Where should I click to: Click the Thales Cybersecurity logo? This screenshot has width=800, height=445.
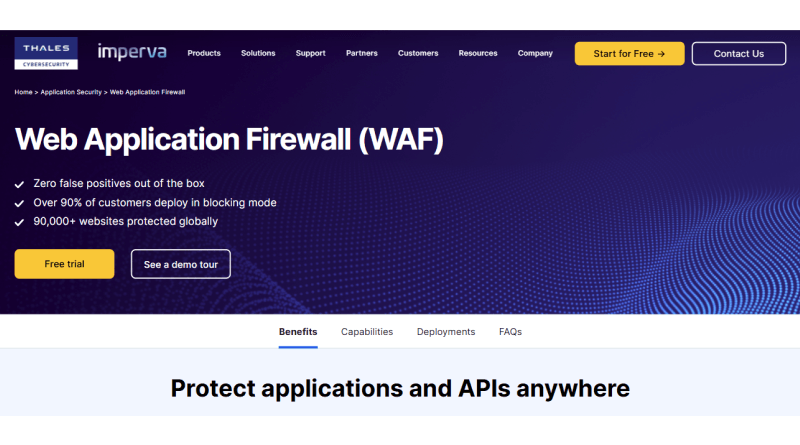[46, 53]
